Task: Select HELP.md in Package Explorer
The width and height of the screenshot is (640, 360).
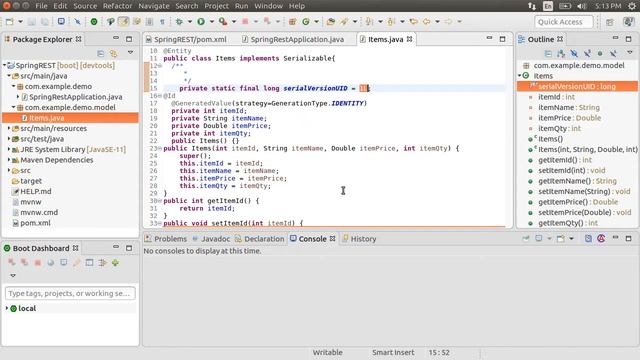Action: click(x=36, y=191)
